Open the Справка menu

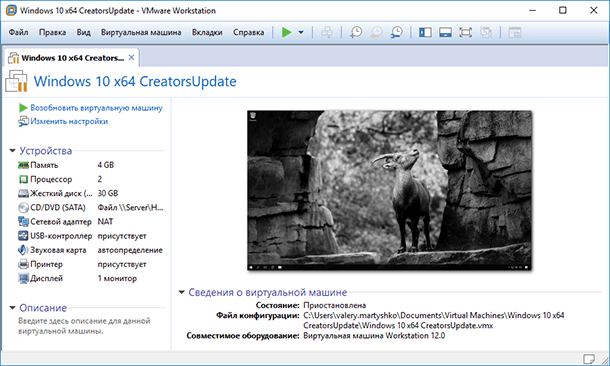coord(249,32)
